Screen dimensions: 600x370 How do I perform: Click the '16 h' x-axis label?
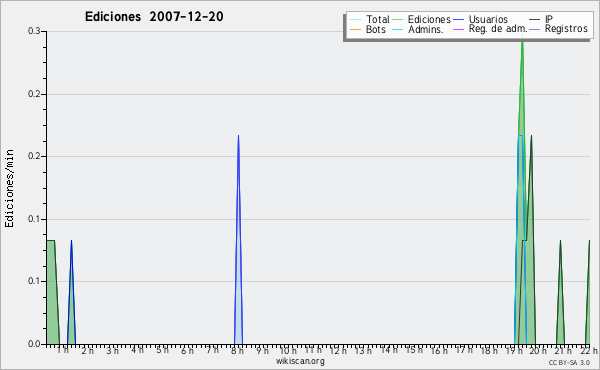[x=439, y=350]
